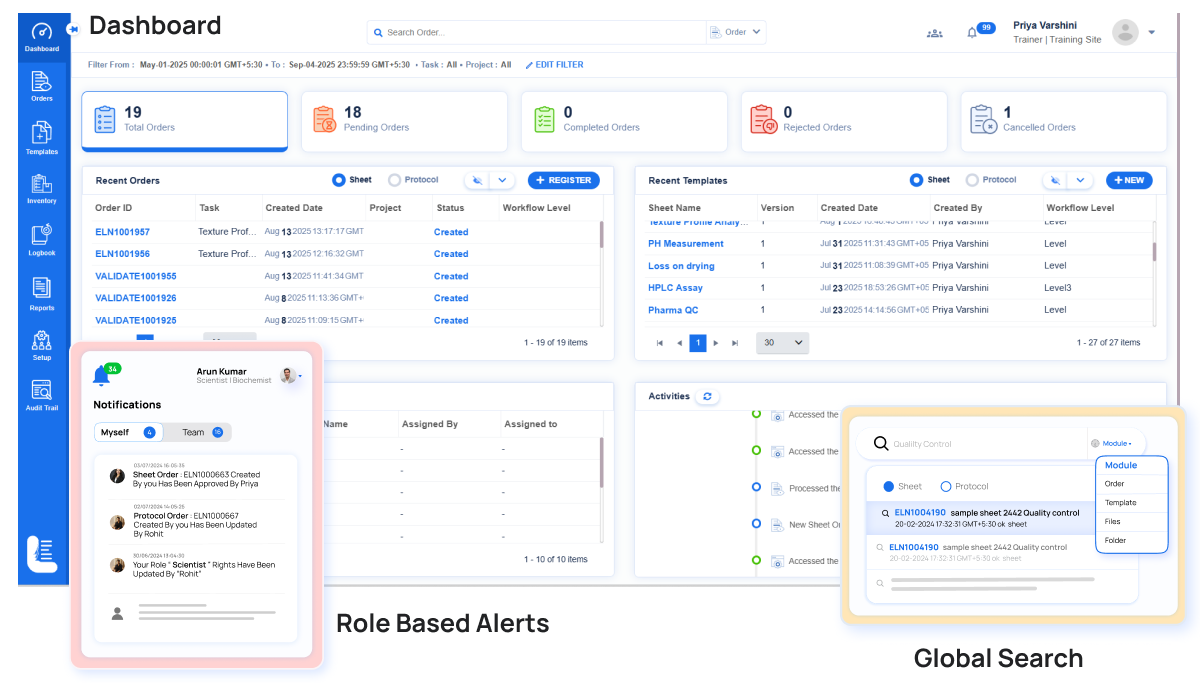
Task: Go to previous page of Recent Templates
Action: click(x=679, y=343)
